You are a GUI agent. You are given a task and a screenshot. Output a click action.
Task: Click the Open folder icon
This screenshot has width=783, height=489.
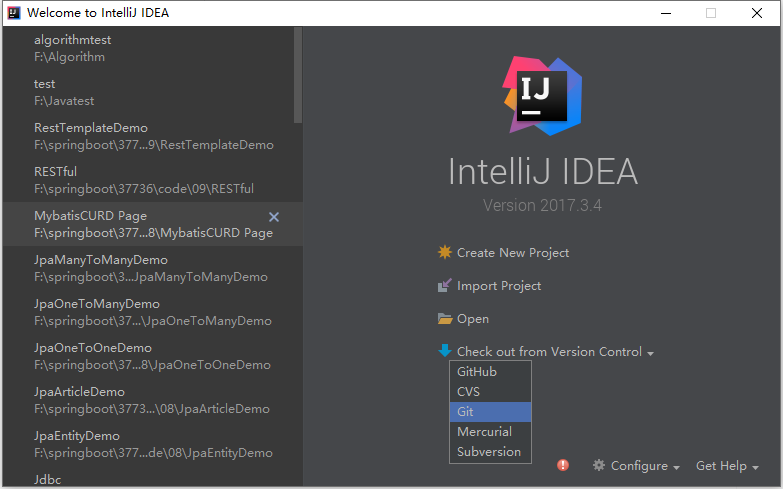[444, 318]
